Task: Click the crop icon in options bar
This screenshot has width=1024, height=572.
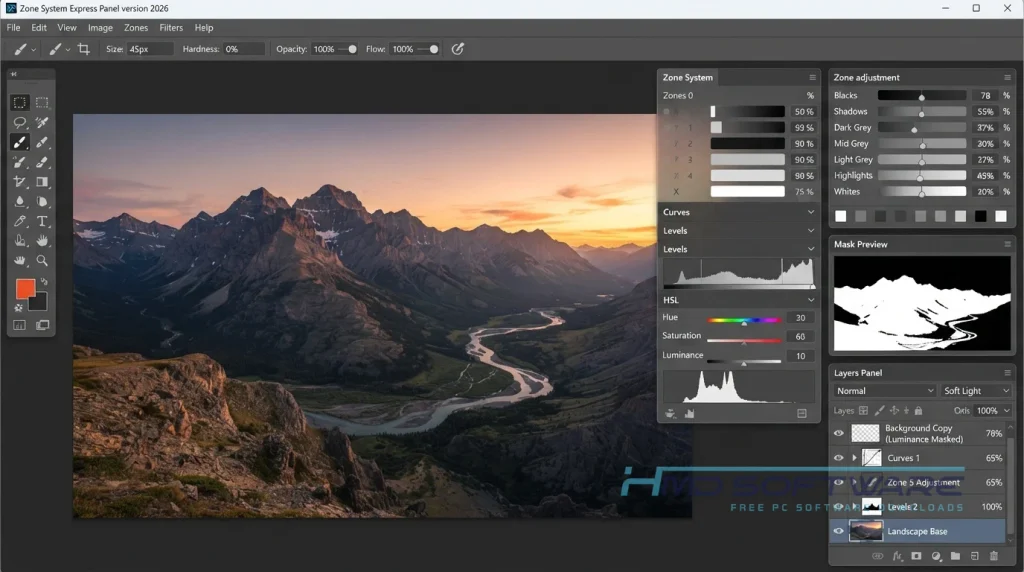Action: coord(84,49)
